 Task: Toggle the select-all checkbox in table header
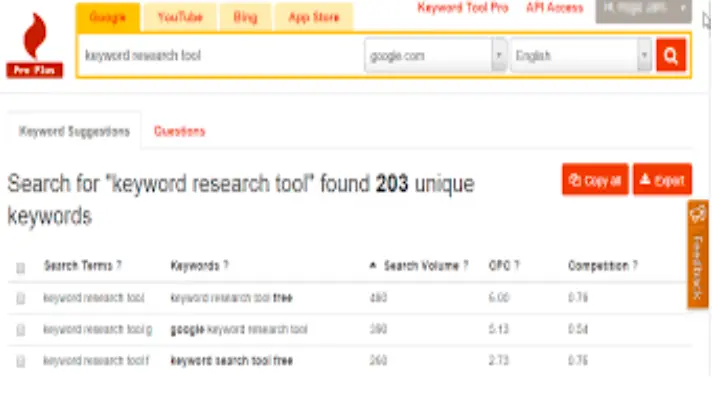tap(20, 268)
